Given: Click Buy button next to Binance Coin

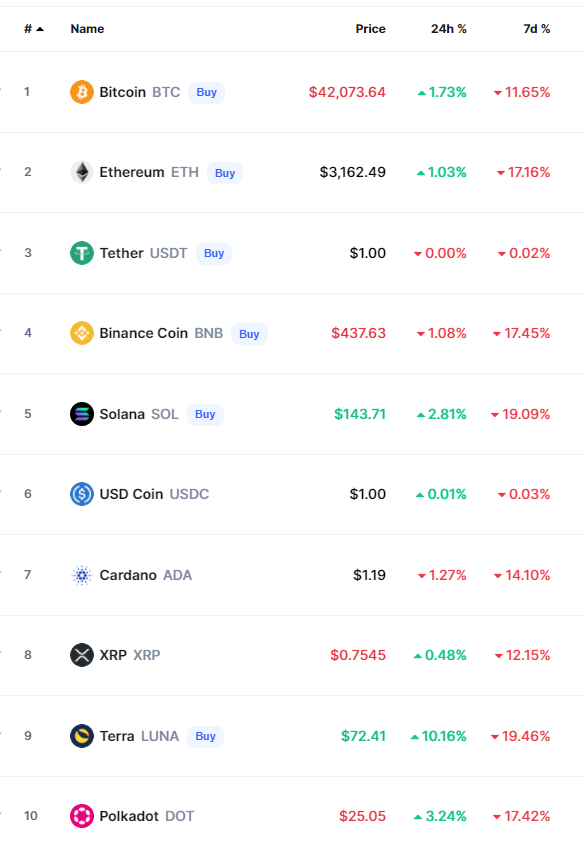Looking at the screenshot, I should 249,334.
